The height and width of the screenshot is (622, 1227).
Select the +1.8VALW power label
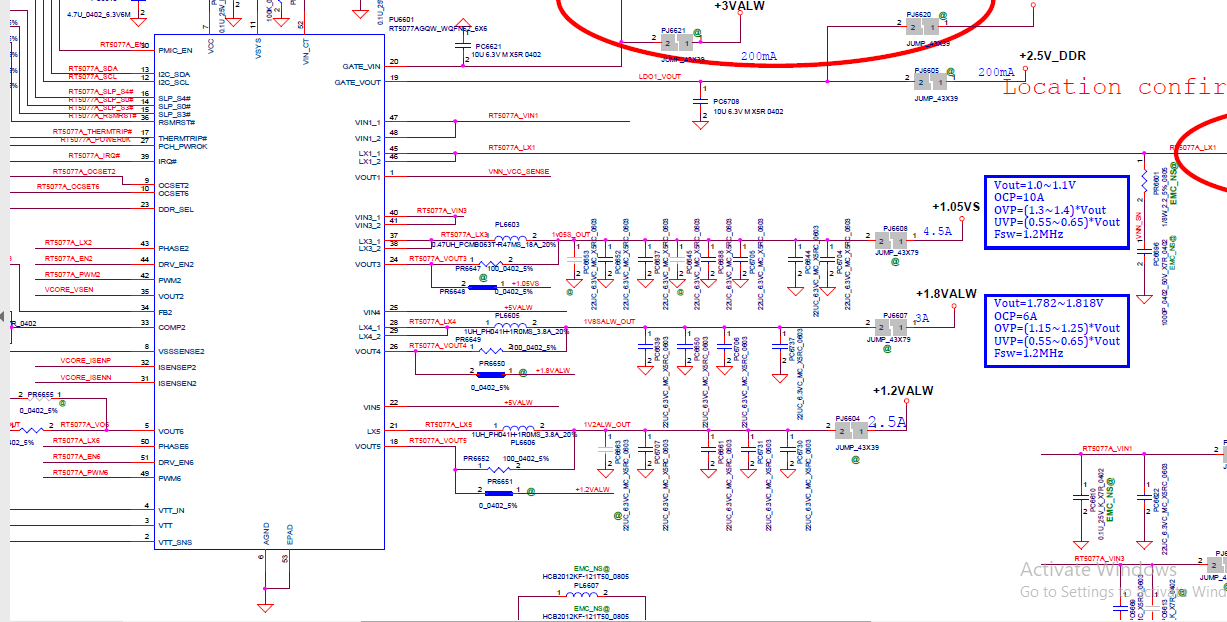click(x=946, y=294)
